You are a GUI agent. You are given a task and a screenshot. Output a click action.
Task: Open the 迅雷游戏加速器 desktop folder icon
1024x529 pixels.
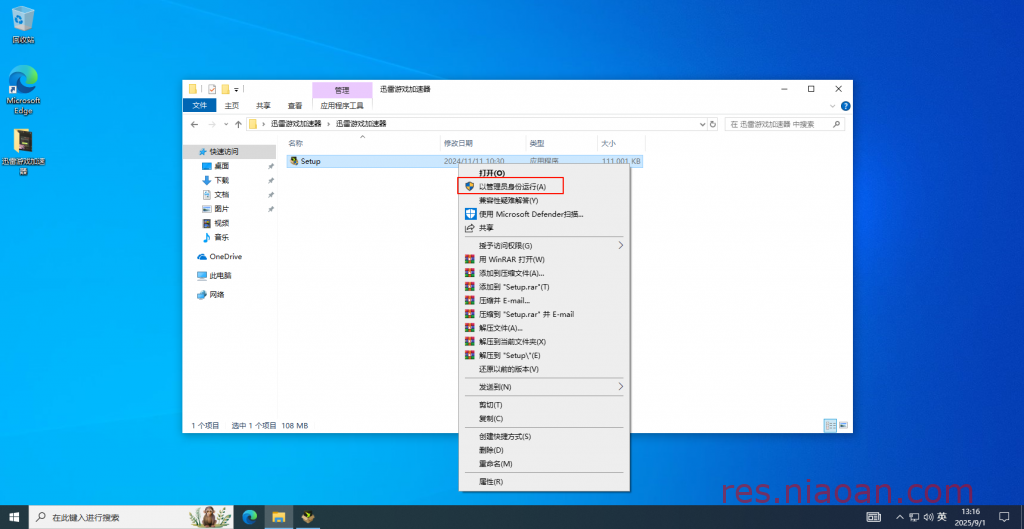point(24,152)
